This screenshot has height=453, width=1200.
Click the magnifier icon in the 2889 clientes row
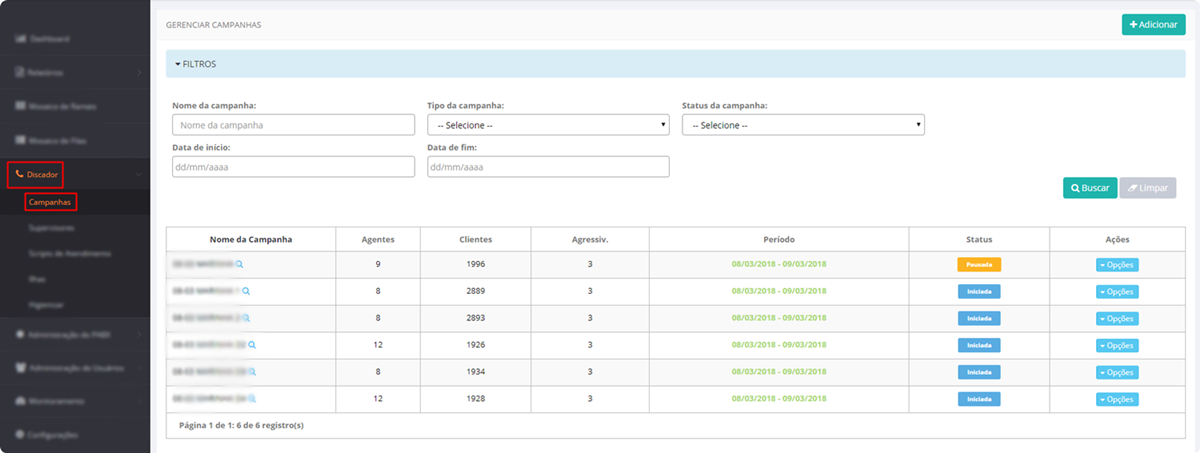[x=246, y=291]
